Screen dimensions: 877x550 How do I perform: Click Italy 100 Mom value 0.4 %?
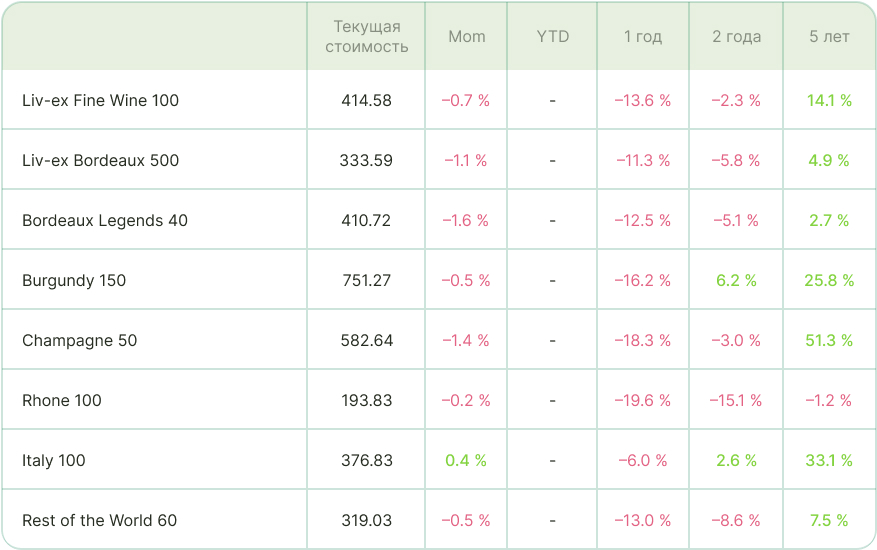pos(466,460)
